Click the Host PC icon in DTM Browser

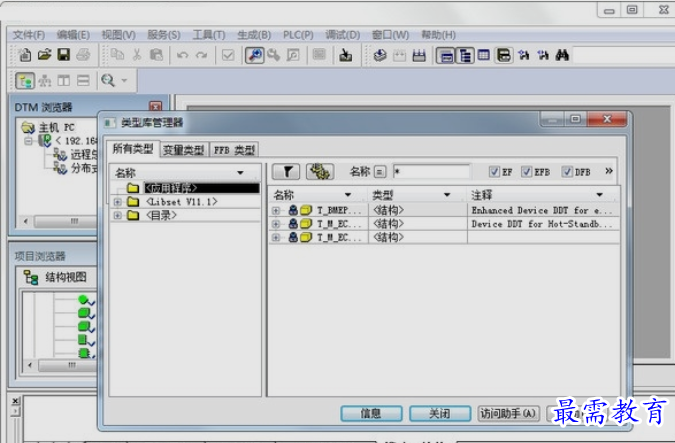click(x=28, y=127)
